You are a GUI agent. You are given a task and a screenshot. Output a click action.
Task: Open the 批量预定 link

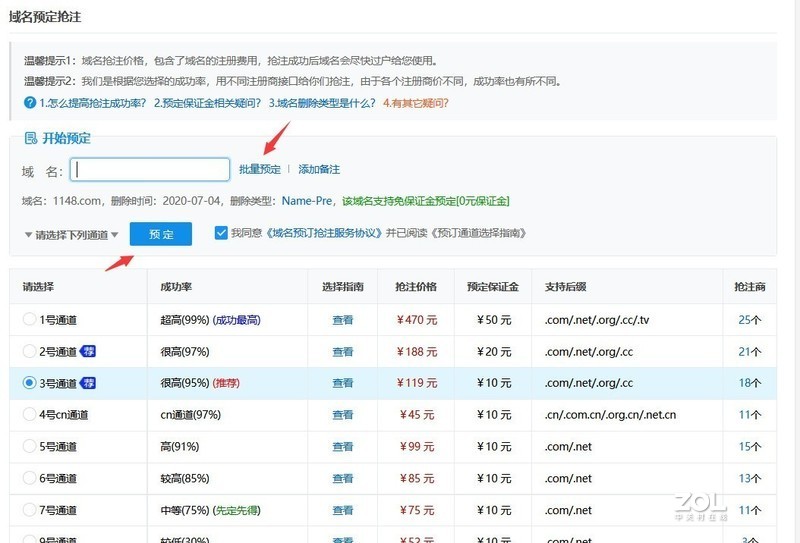(x=260, y=169)
